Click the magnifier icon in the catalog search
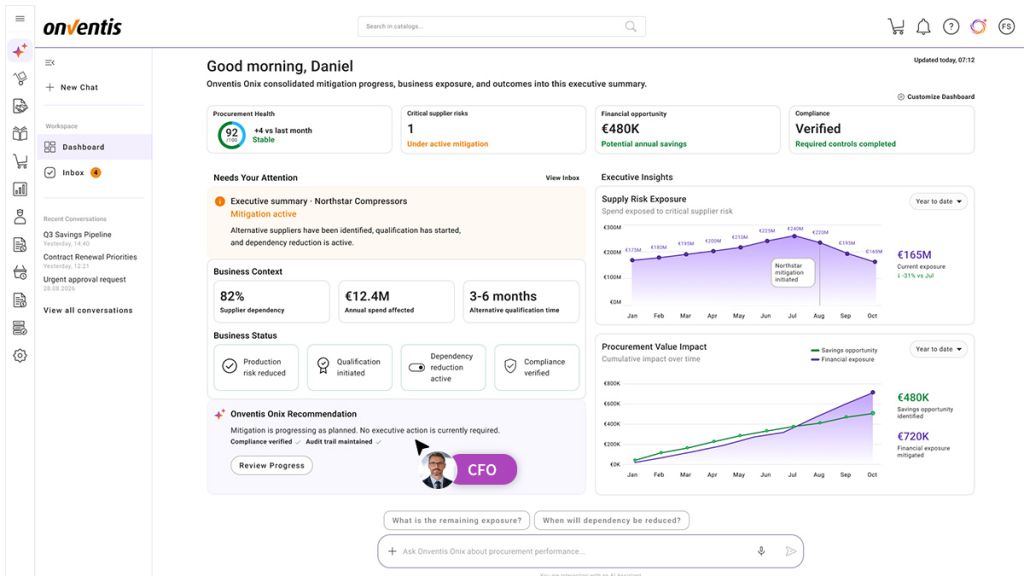 coord(630,27)
